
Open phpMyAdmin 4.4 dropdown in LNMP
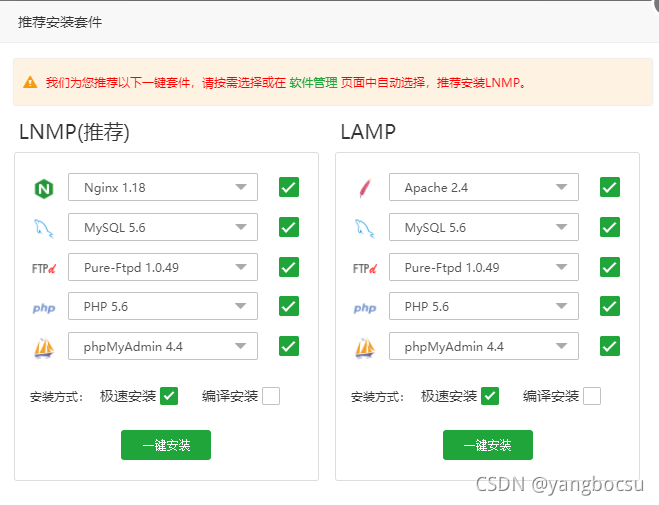(x=163, y=346)
